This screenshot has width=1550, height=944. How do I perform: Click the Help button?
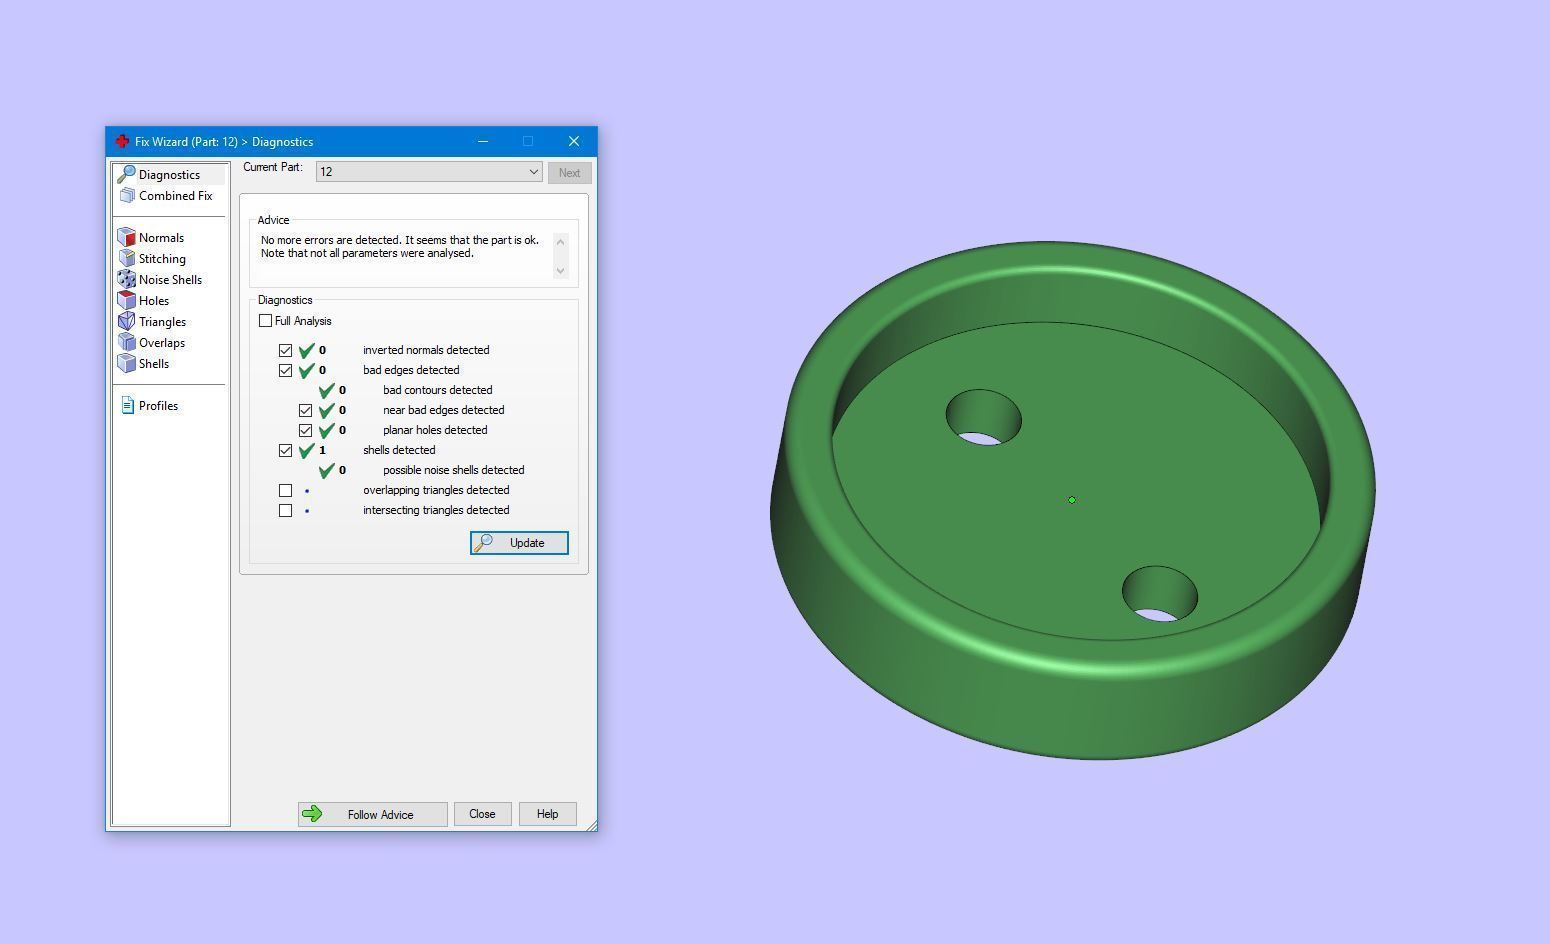point(547,814)
